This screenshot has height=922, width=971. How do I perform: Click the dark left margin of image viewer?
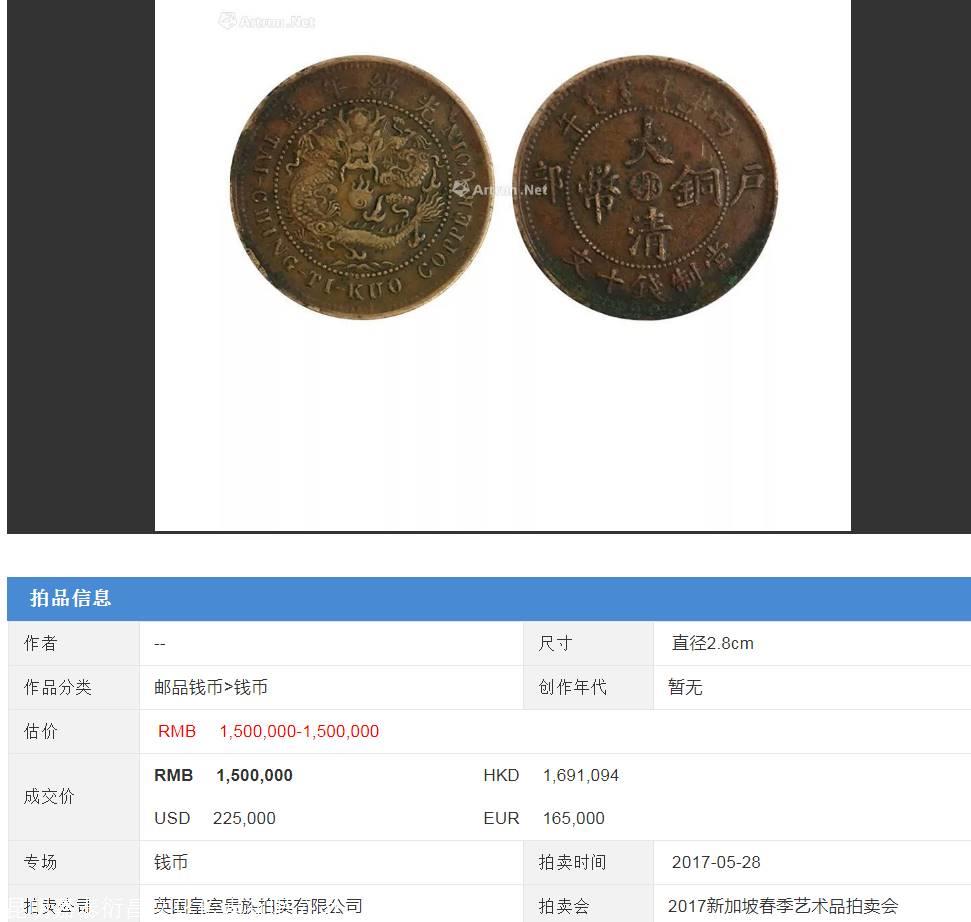(x=81, y=265)
